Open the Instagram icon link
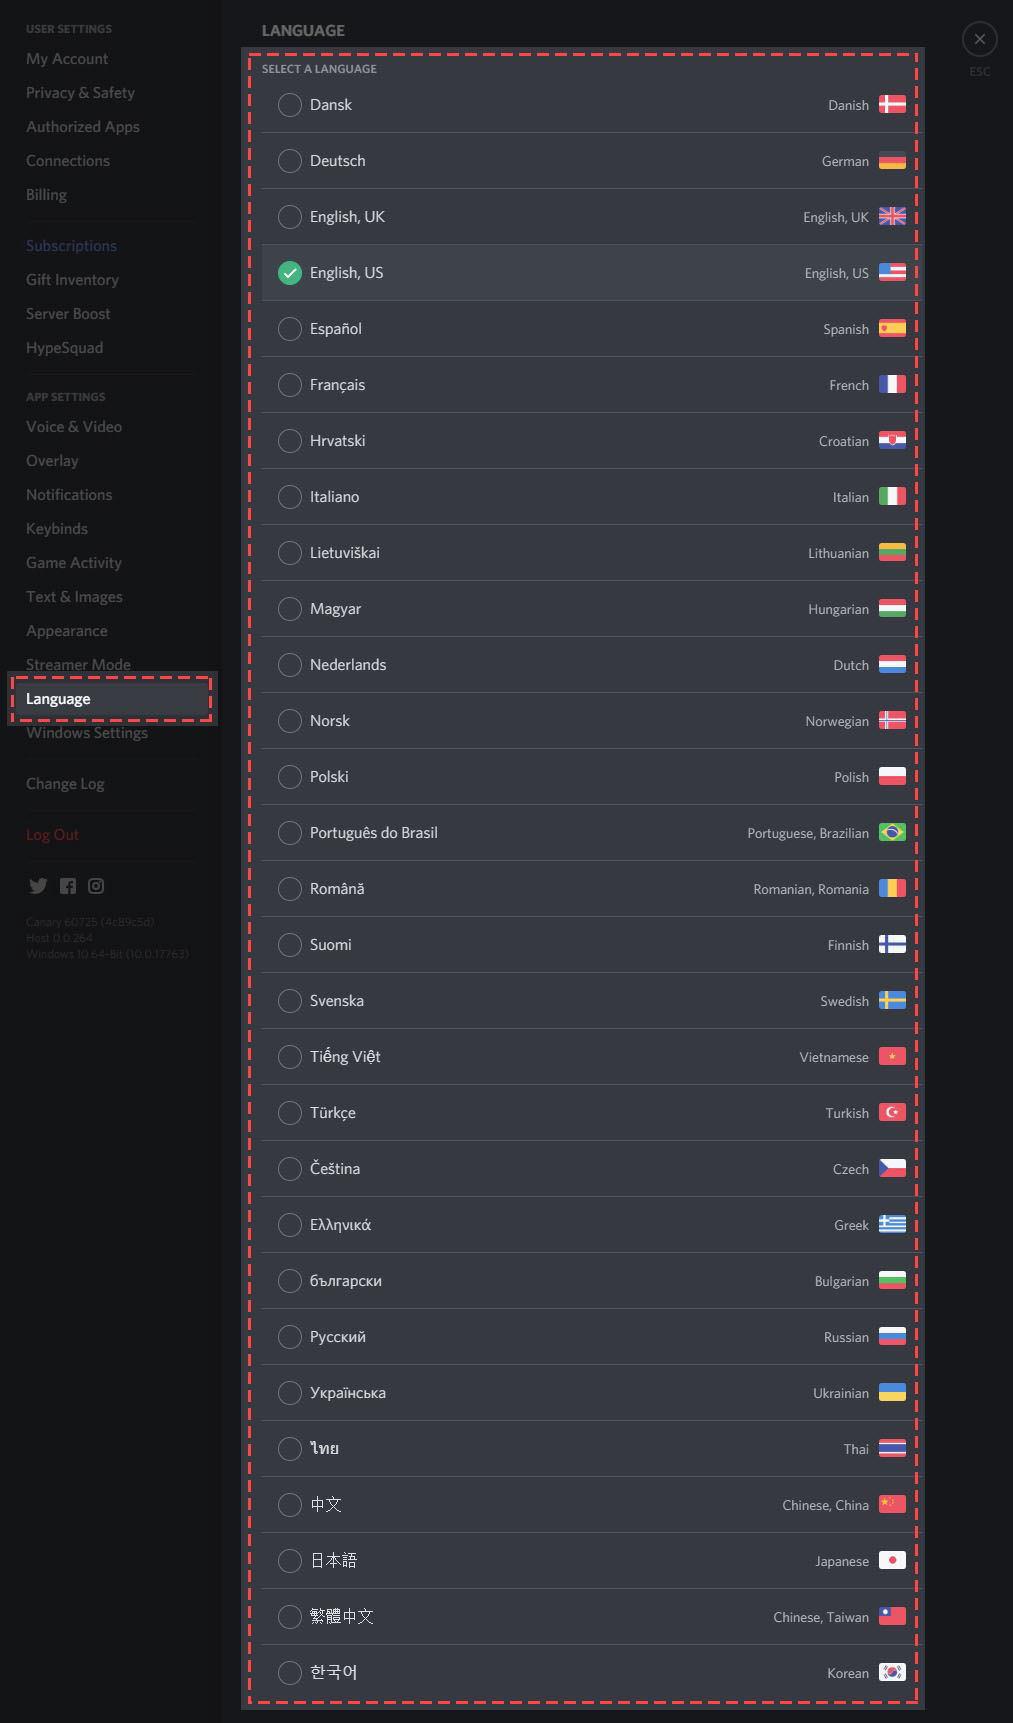The width and height of the screenshot is (1013, 1723). tap(96, 886)
